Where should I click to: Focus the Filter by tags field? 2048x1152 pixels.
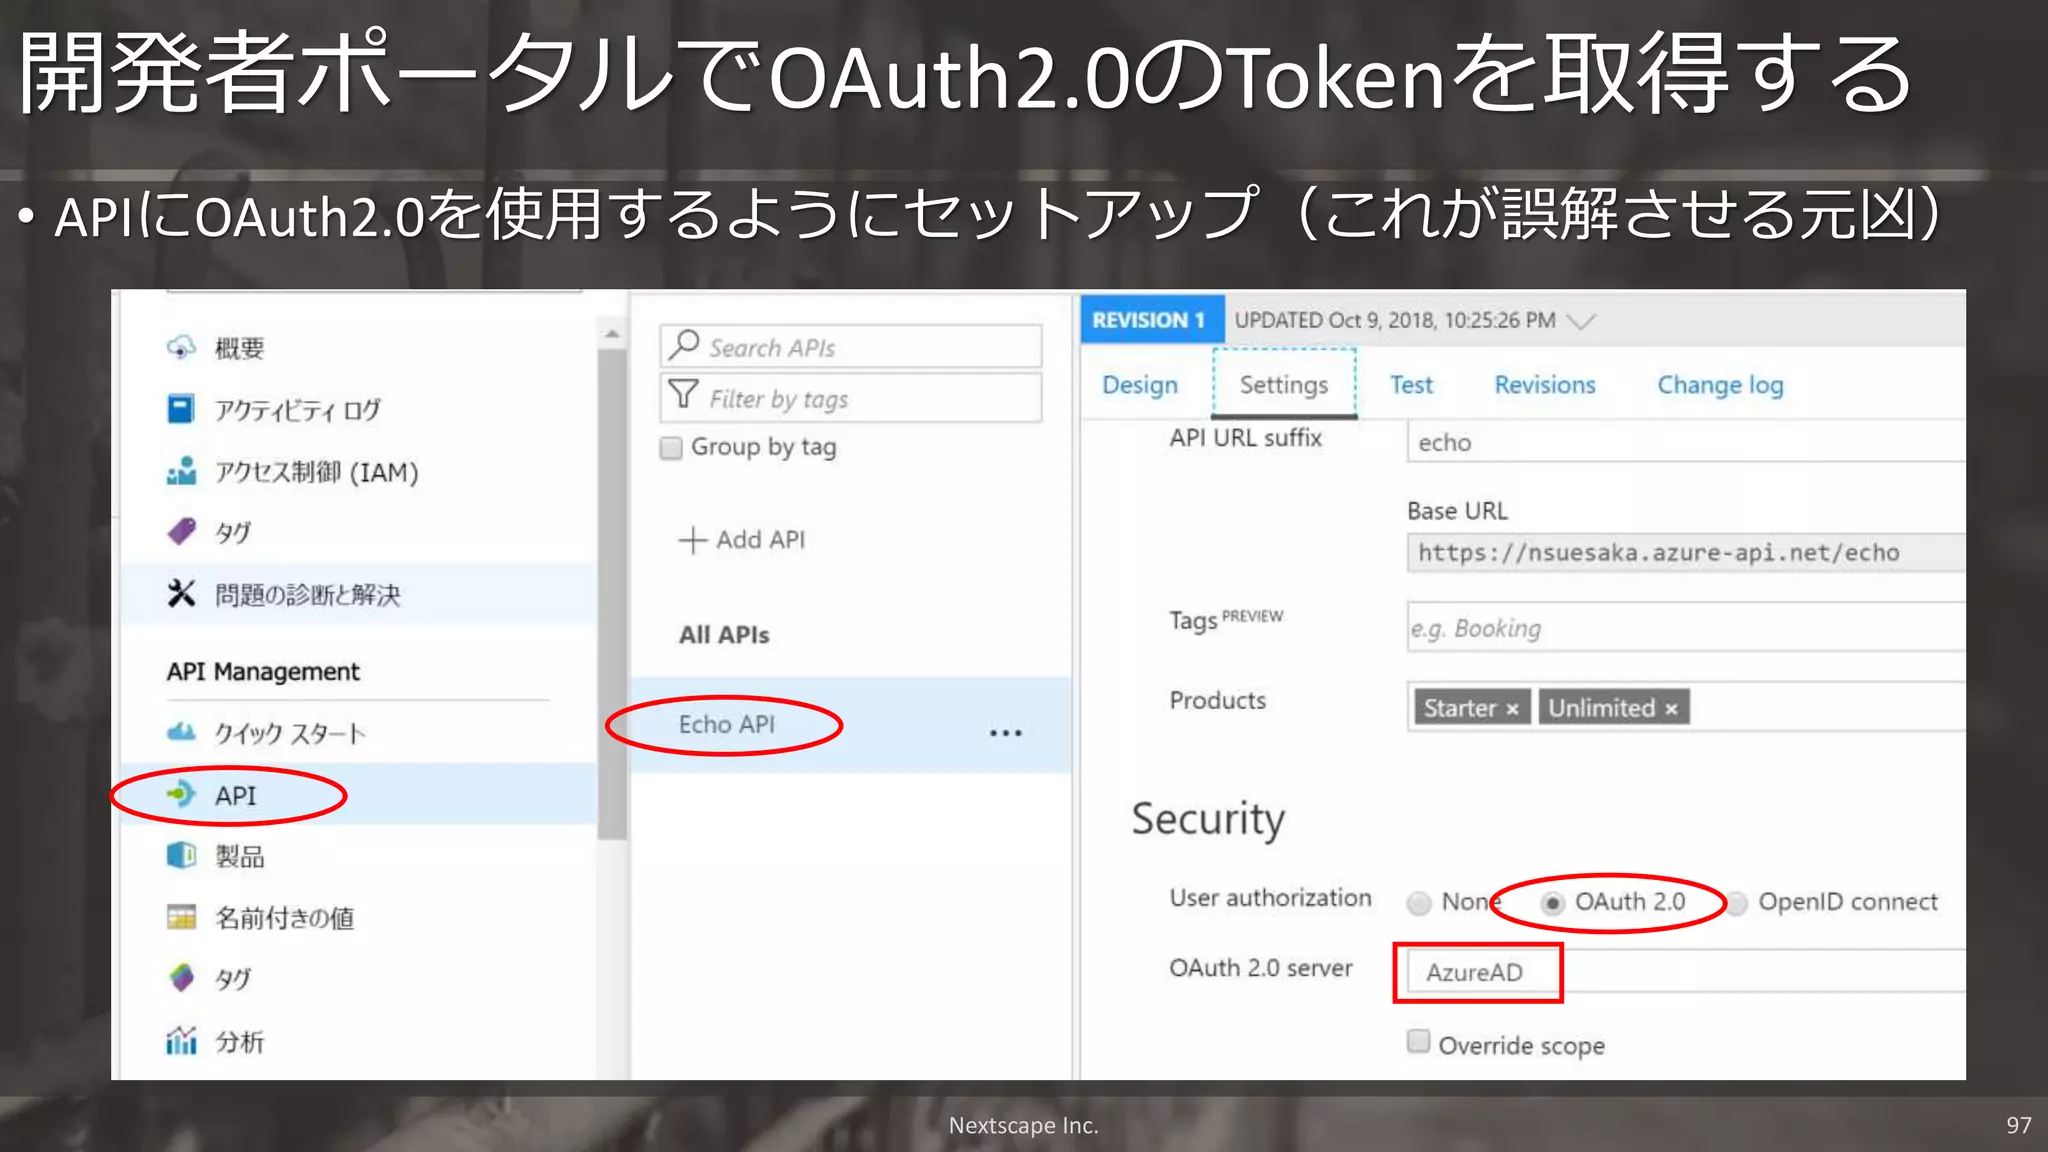(851, 397)
